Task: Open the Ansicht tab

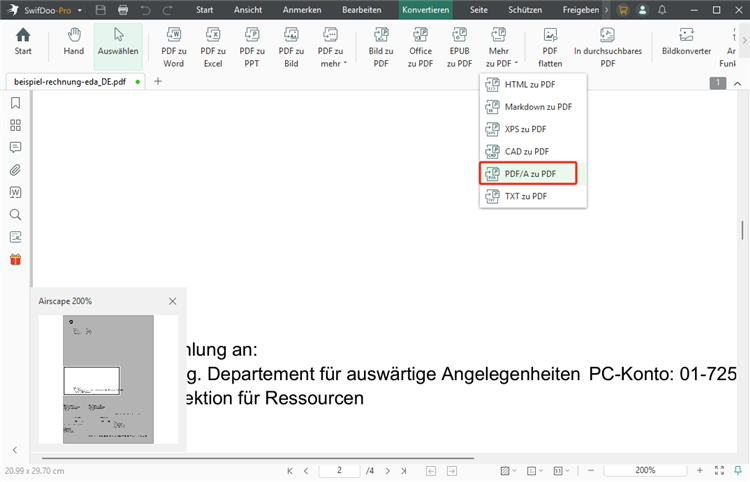Action: (248, 10)
